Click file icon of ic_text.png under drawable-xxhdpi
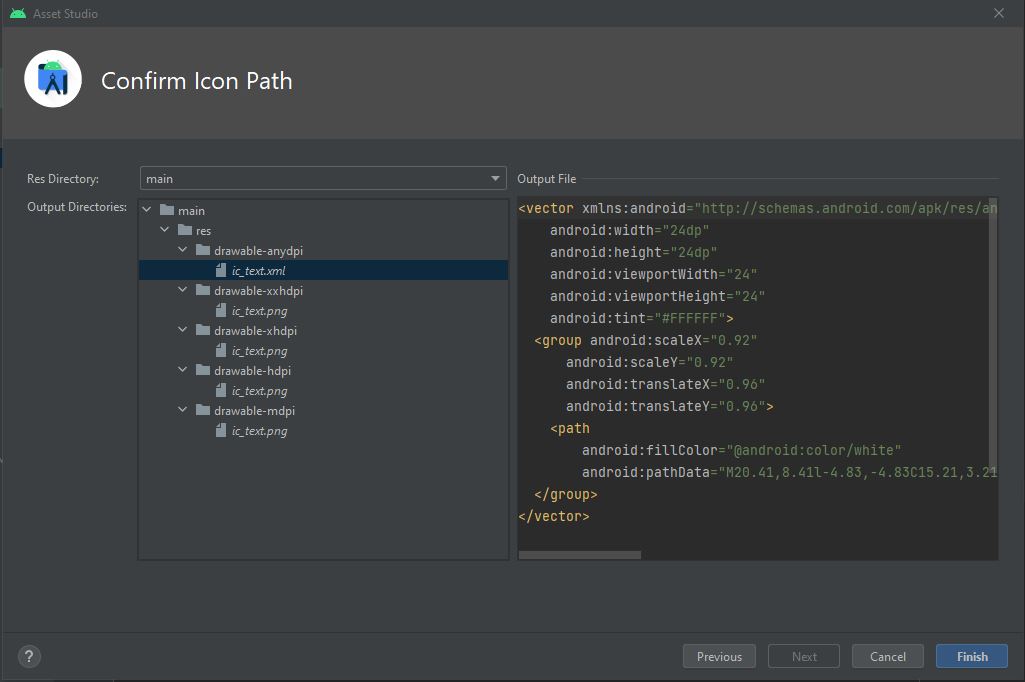Image resolution: width=1025 pixels, height=682 pixels. point(221,311)
